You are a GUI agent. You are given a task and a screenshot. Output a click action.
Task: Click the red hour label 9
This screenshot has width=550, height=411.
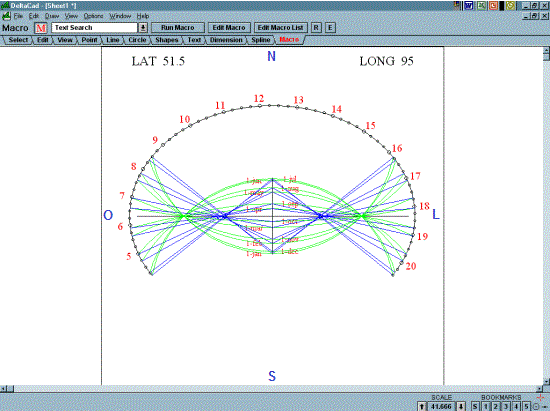(155, 140)
